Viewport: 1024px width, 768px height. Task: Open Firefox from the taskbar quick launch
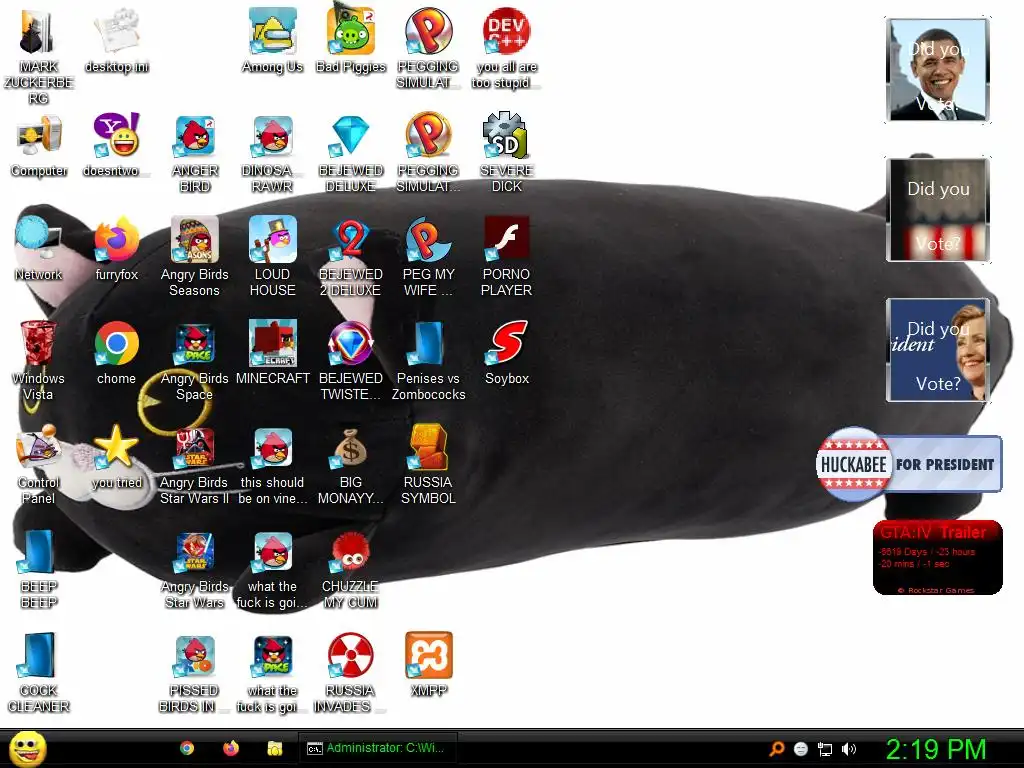(231, 748)
